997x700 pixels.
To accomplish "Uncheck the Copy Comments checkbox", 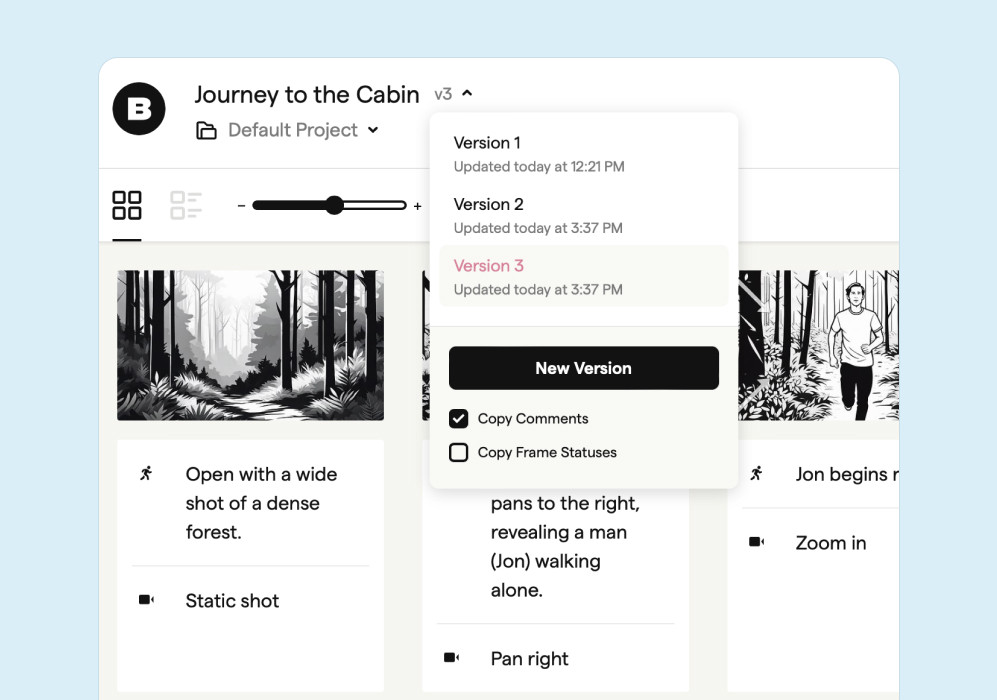I will coord(459,419).
